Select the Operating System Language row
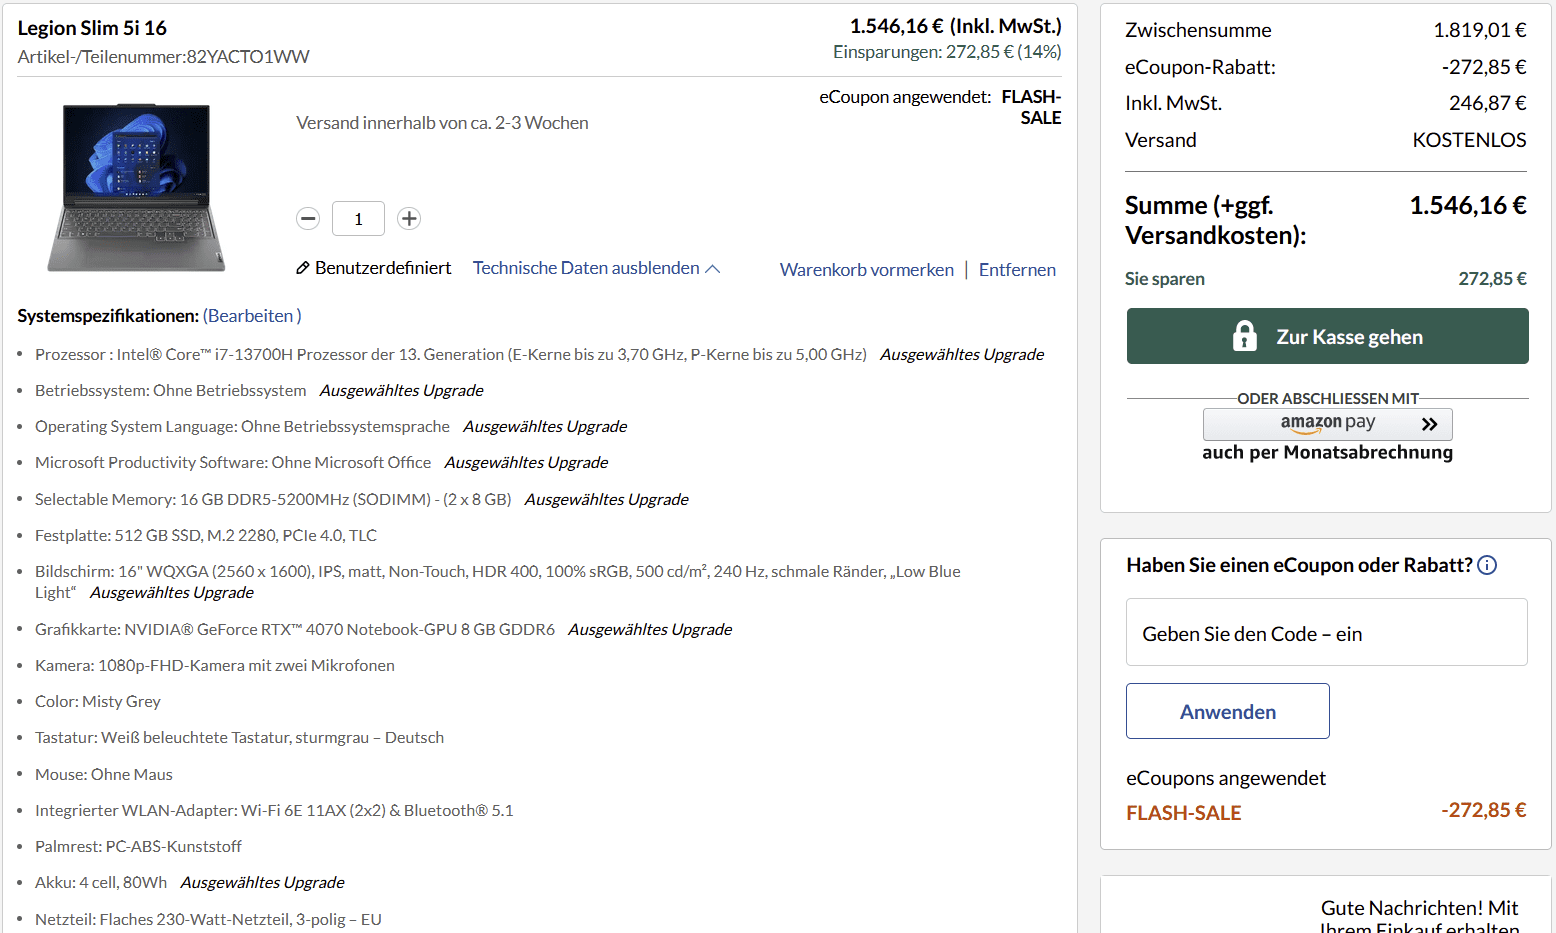This screenshot has width=1556, height=933. [331, 427]
